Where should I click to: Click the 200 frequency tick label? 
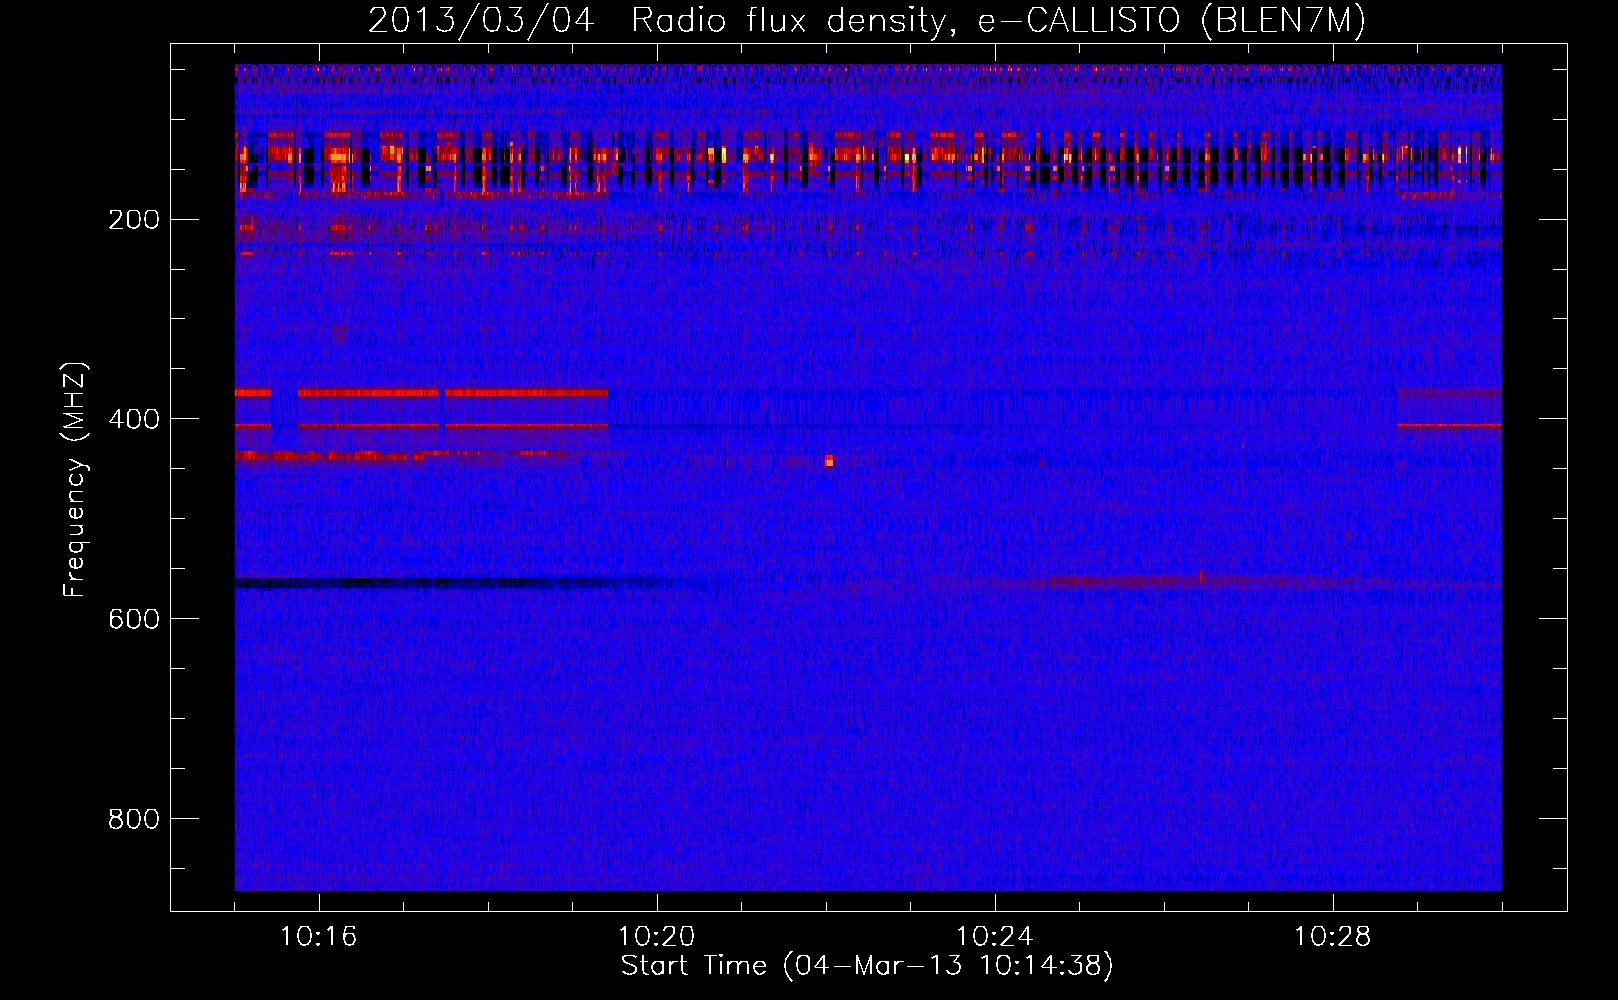134,220
